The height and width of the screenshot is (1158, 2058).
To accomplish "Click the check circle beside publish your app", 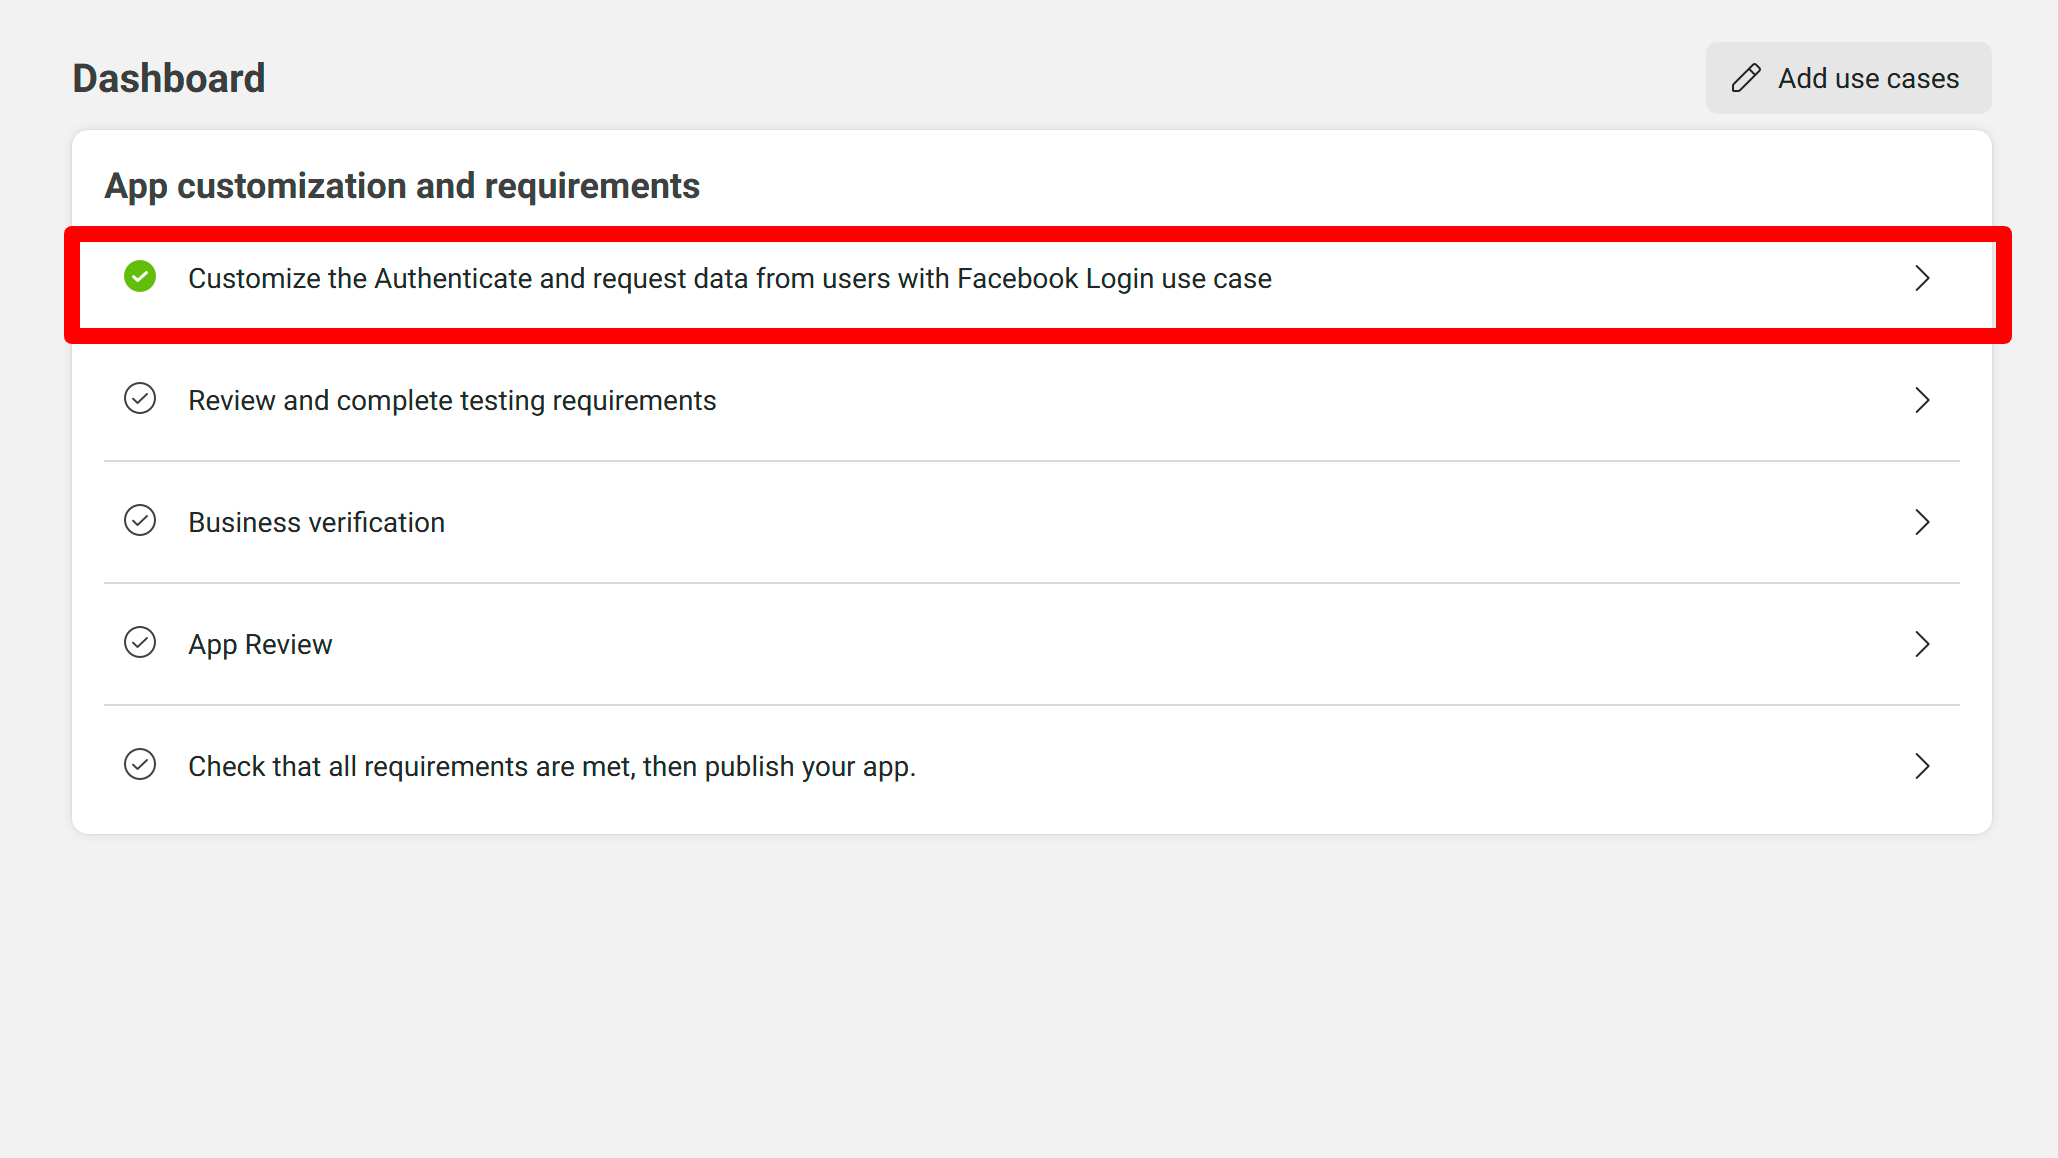I will coord(140,765).
